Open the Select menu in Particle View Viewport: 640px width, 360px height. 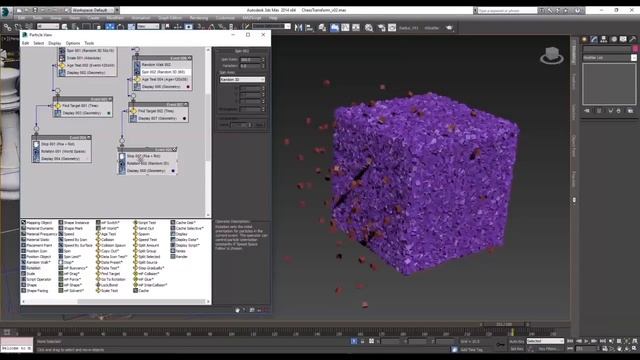[38, 43]
